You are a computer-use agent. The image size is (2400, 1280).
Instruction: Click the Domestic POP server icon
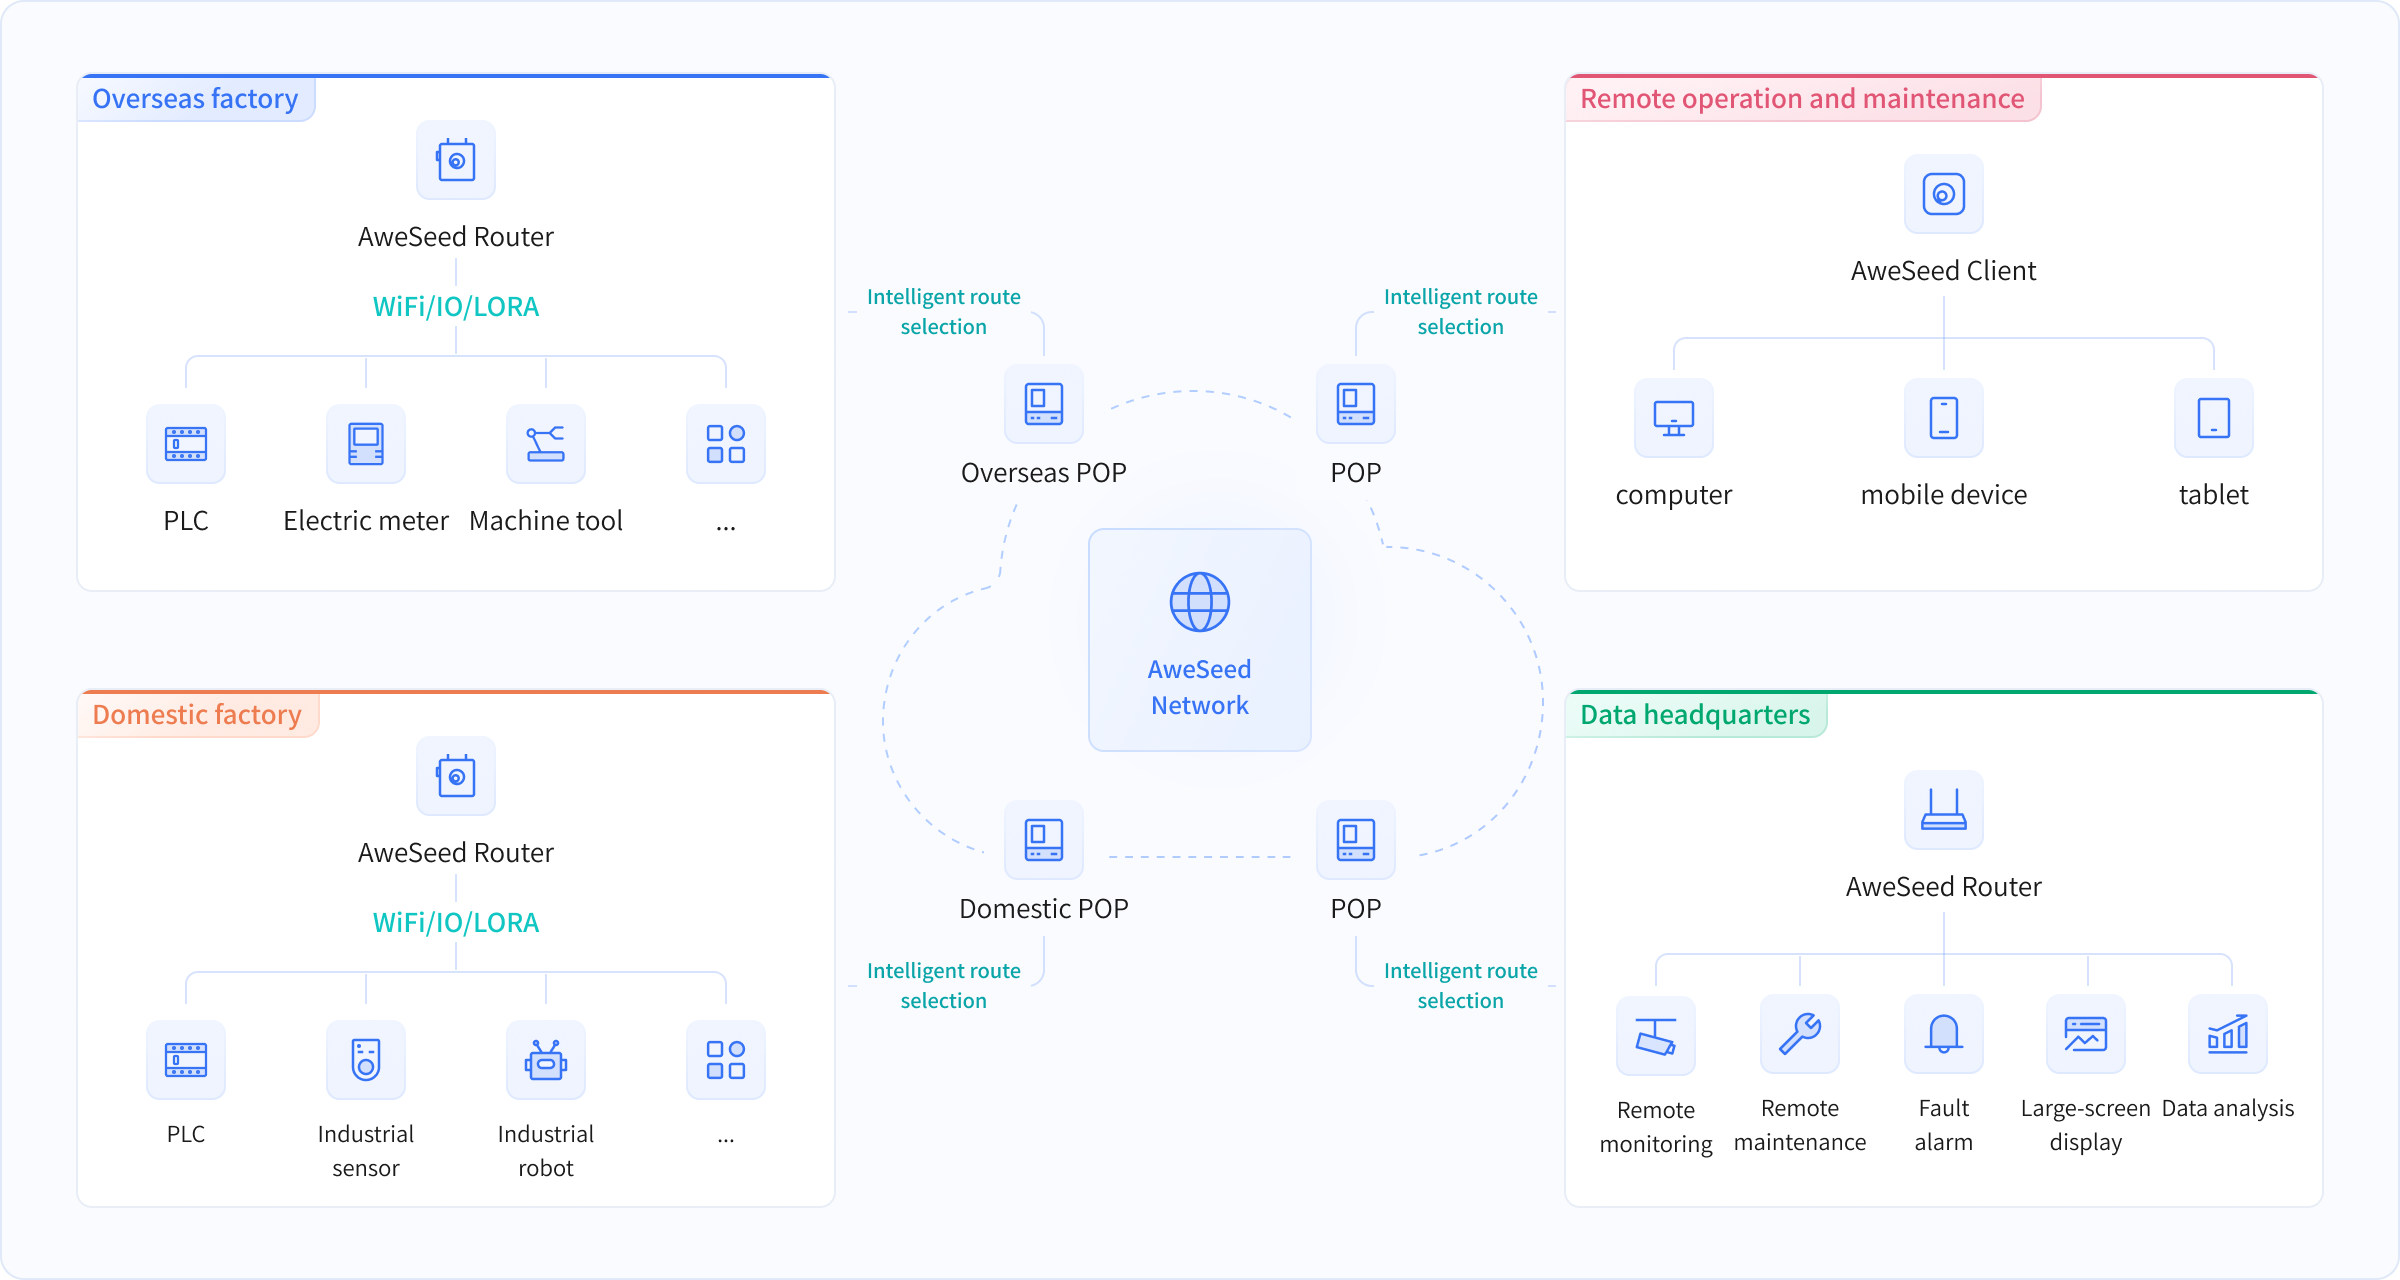coord(1044,840)
